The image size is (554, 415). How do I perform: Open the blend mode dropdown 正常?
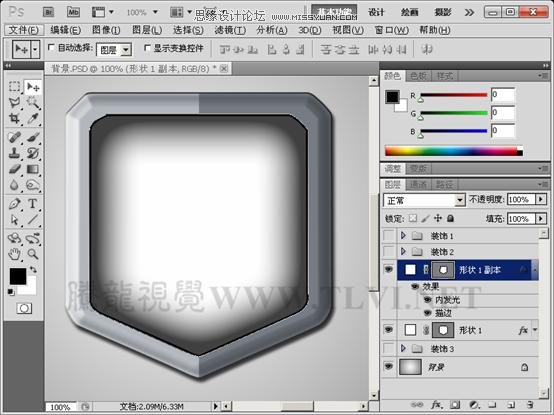424,200
